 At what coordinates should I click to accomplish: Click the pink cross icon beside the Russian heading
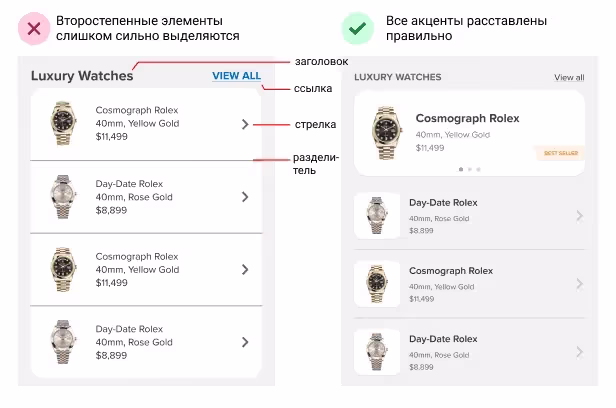(x=34, y=28)
